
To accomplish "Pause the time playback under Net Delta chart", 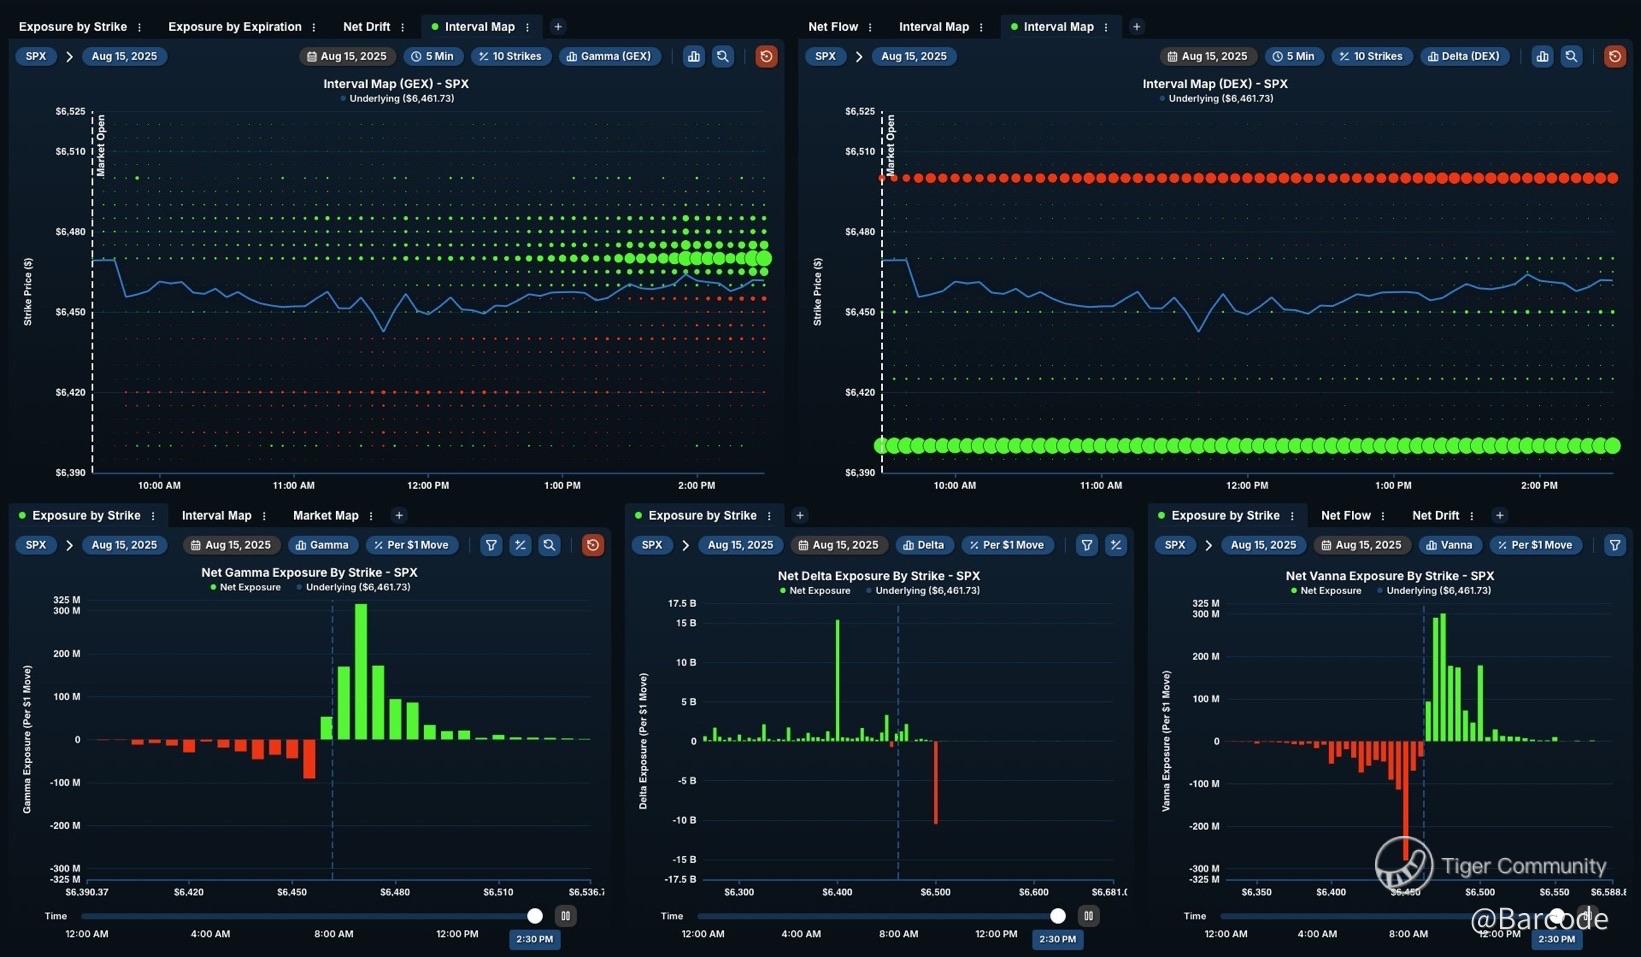I will click(1088, 916).
